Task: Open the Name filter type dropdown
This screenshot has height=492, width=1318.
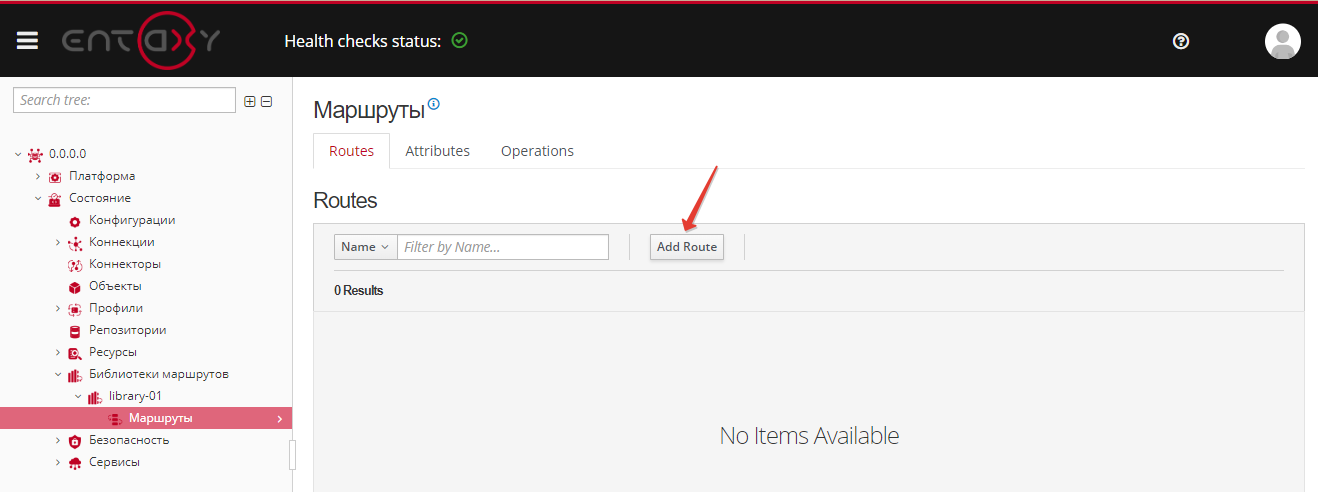Action: (x=365, y=247)
